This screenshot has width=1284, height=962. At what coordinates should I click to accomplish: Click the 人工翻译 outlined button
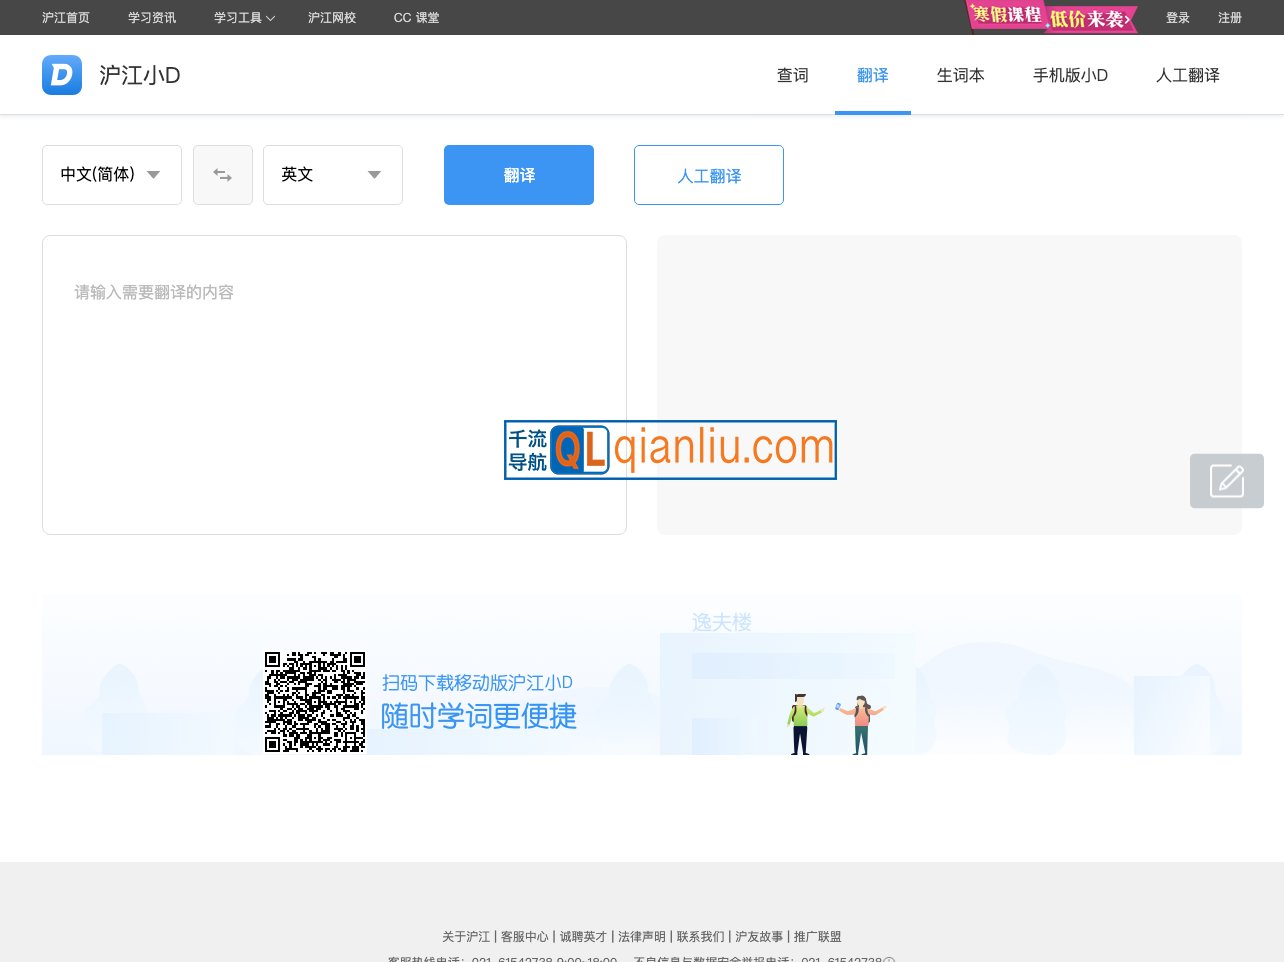tap(708, 175)
